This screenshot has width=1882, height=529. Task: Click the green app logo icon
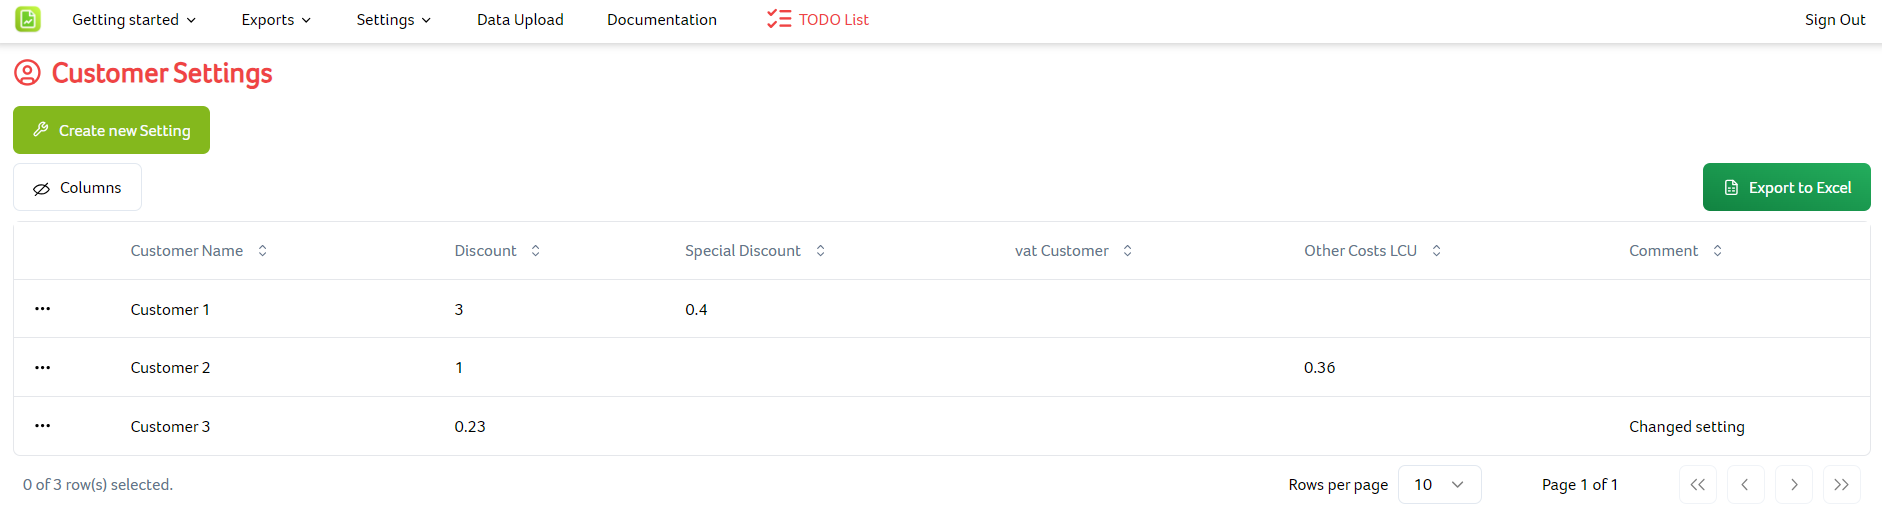pyautogui.click(x=28, y=19)
